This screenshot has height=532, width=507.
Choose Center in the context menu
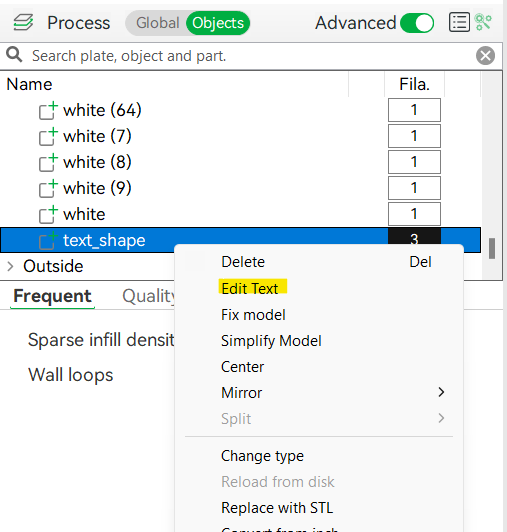pos(319,367)
